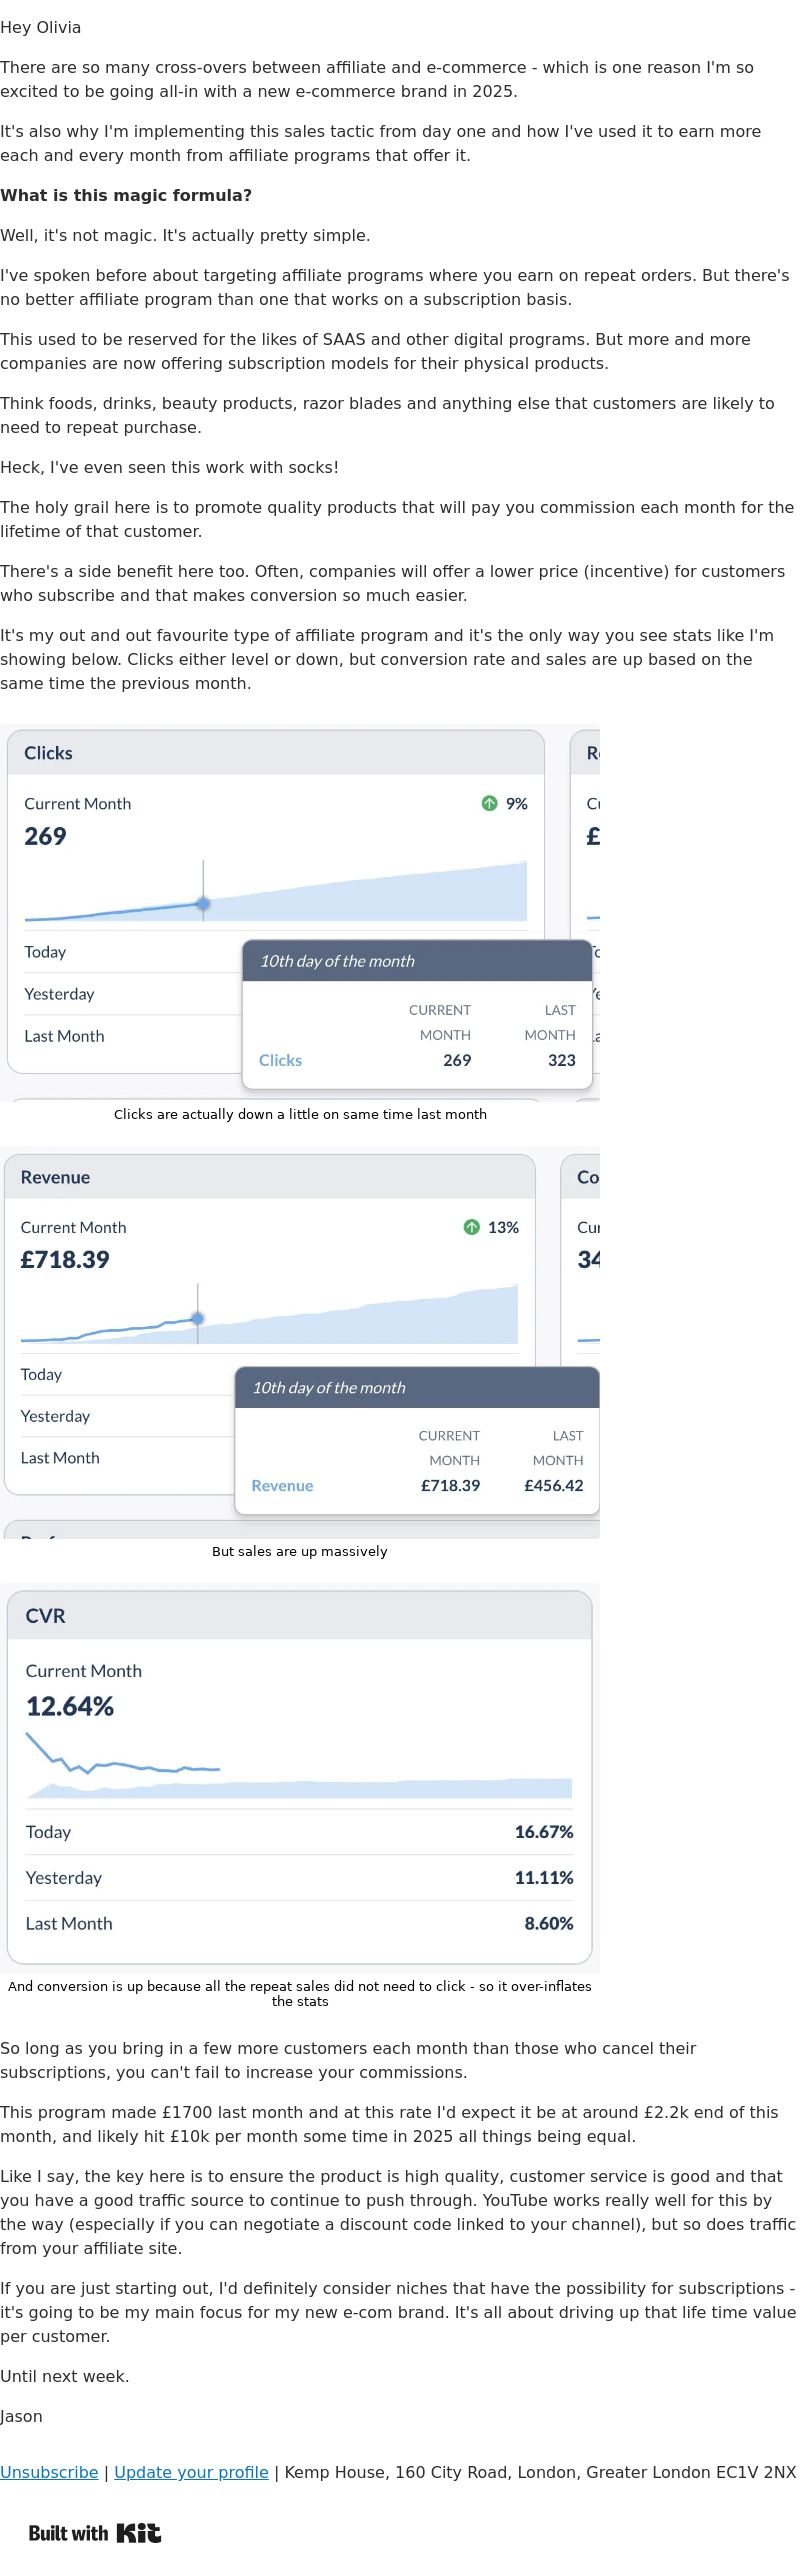The image size is (800, 2556).
Task: Click the Revenue card header
Action: point(270,1177)
